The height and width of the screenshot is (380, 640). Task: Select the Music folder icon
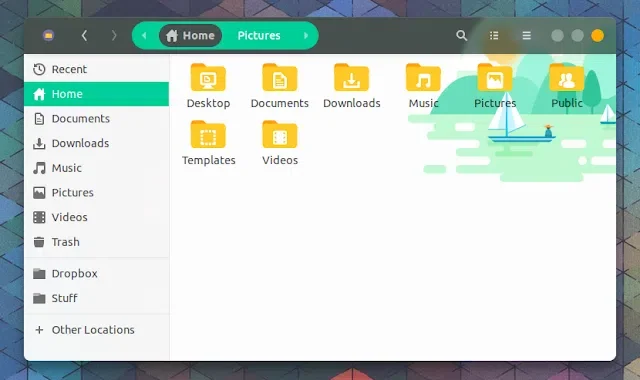coord(423,78)
